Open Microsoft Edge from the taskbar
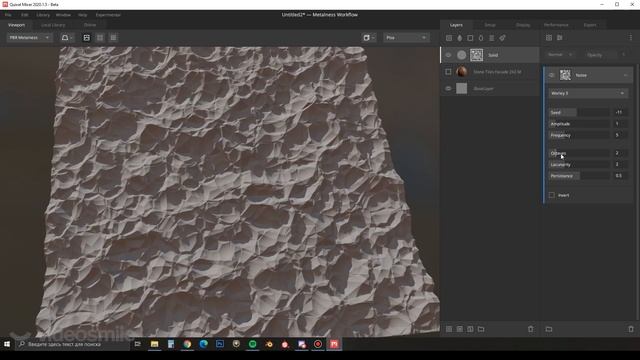Screen dimensions: 640x360 pyautogui.click(x=203, y=344)
